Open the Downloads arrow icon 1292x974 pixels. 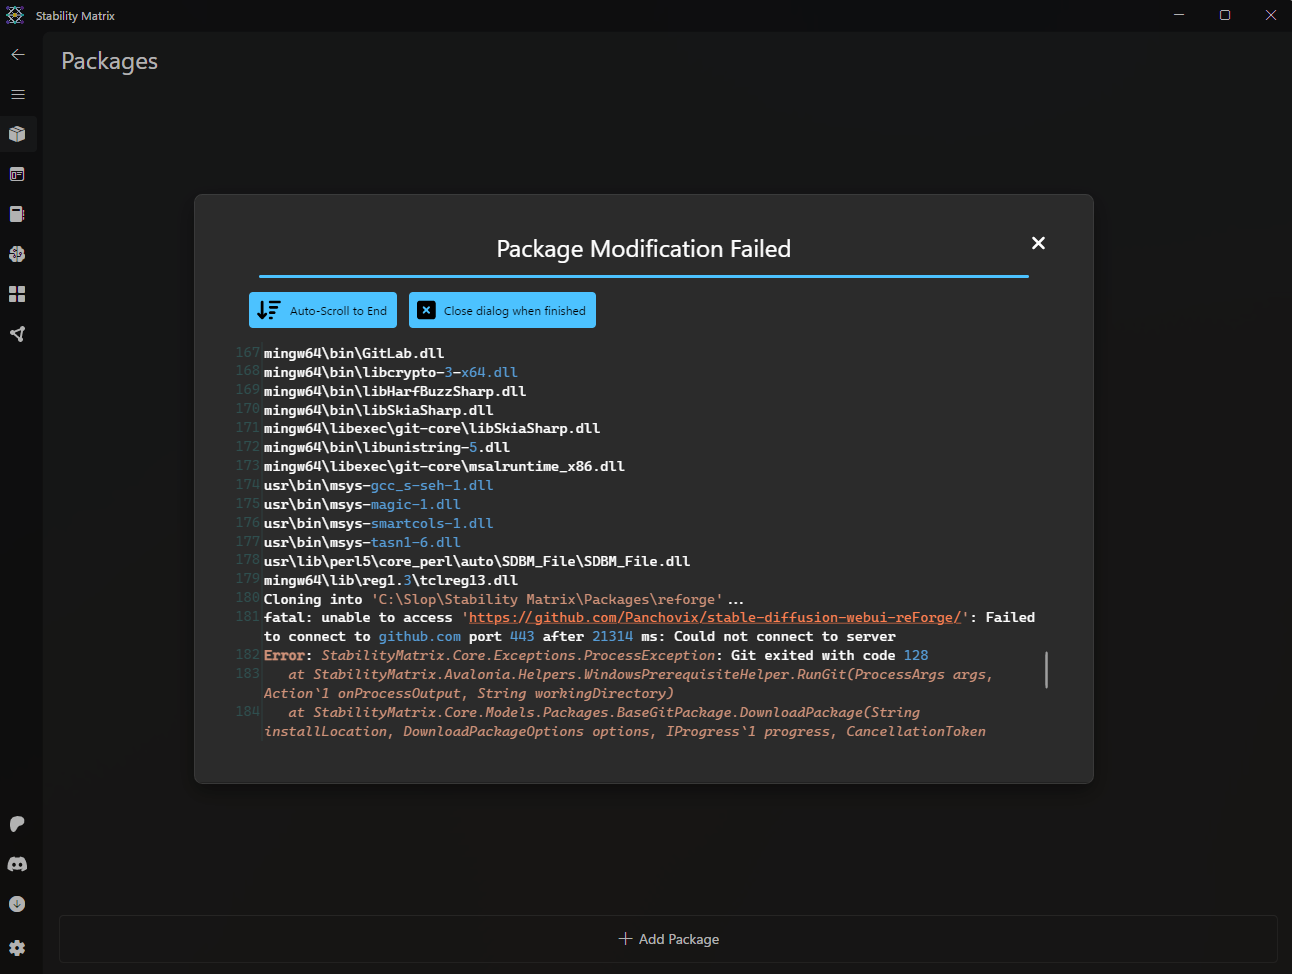(17, 904)
